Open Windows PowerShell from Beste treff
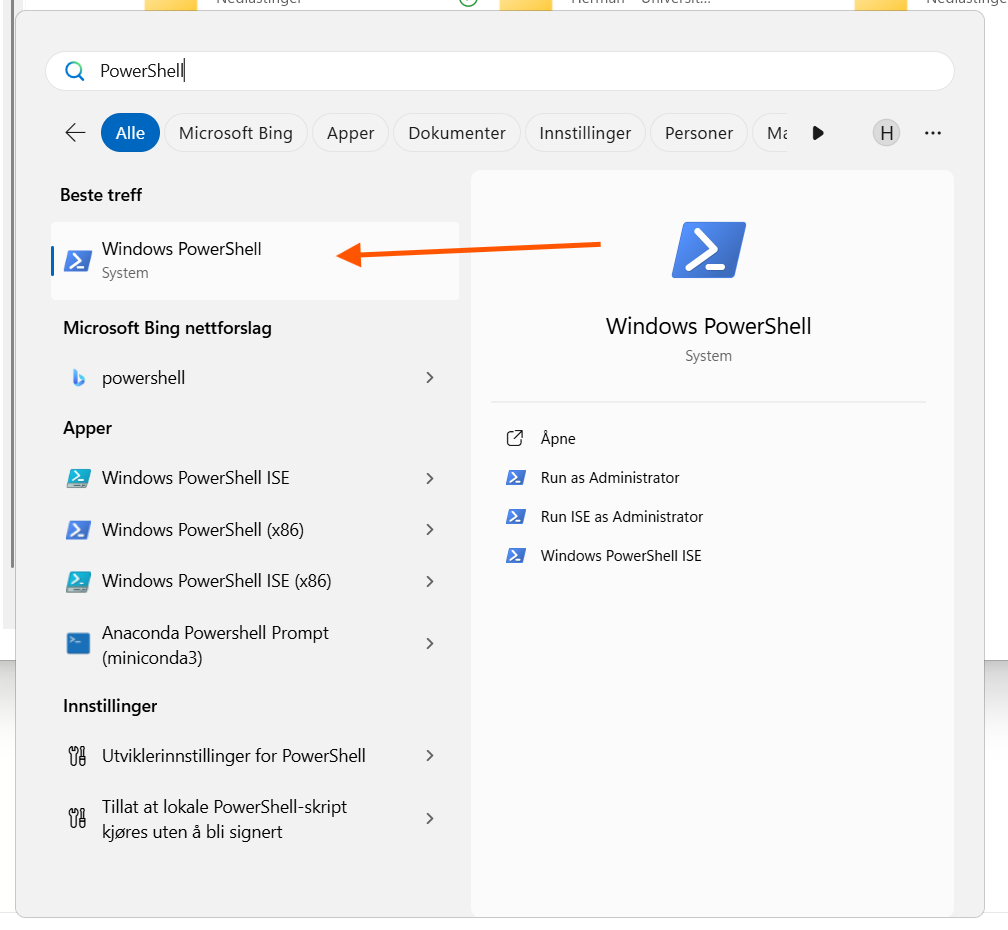1008x930 pixels. (x=180, y=260)
